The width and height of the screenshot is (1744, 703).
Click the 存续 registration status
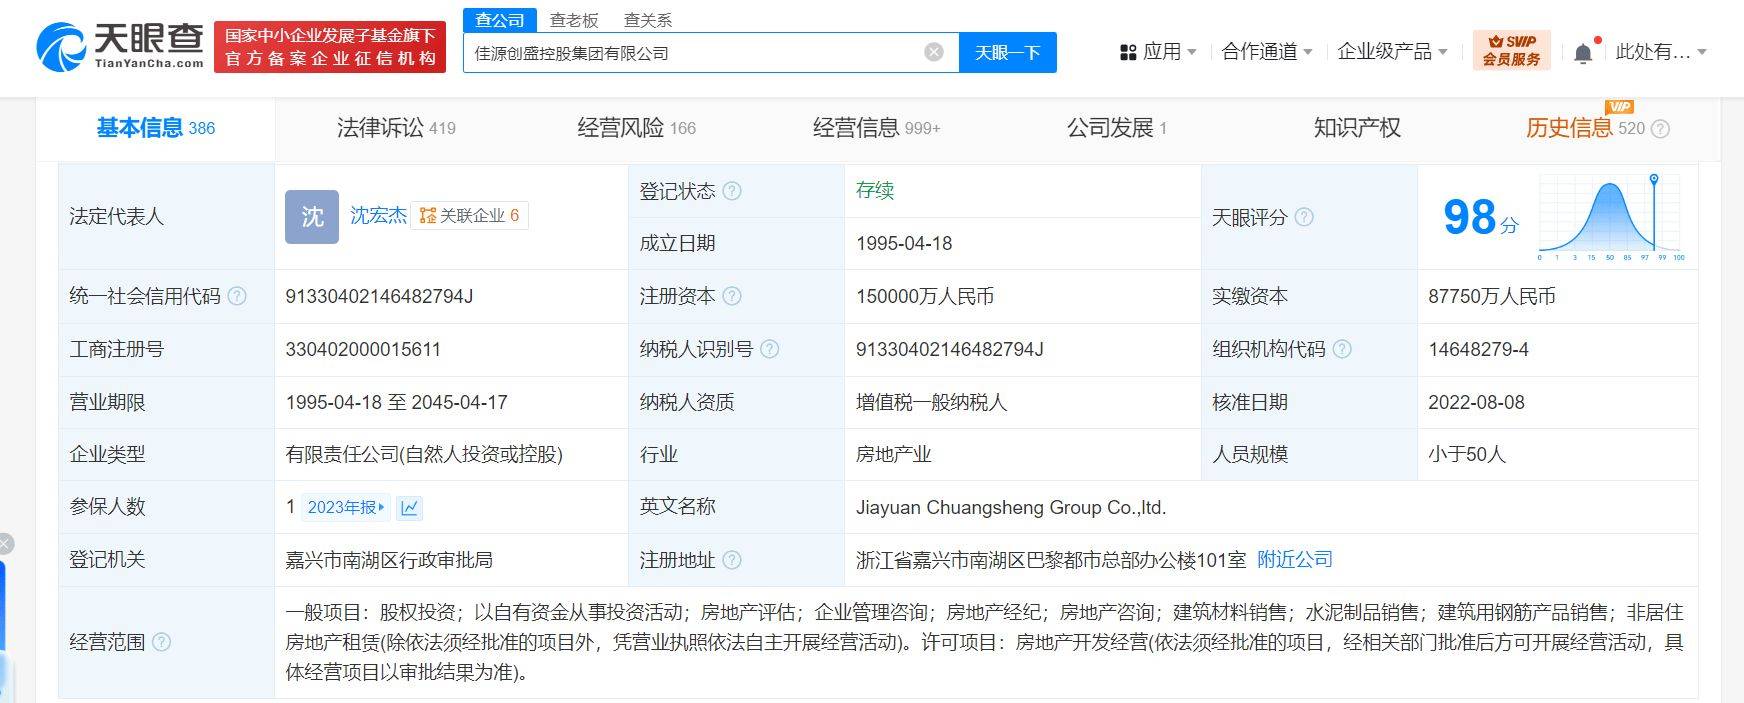pos(875,190)
